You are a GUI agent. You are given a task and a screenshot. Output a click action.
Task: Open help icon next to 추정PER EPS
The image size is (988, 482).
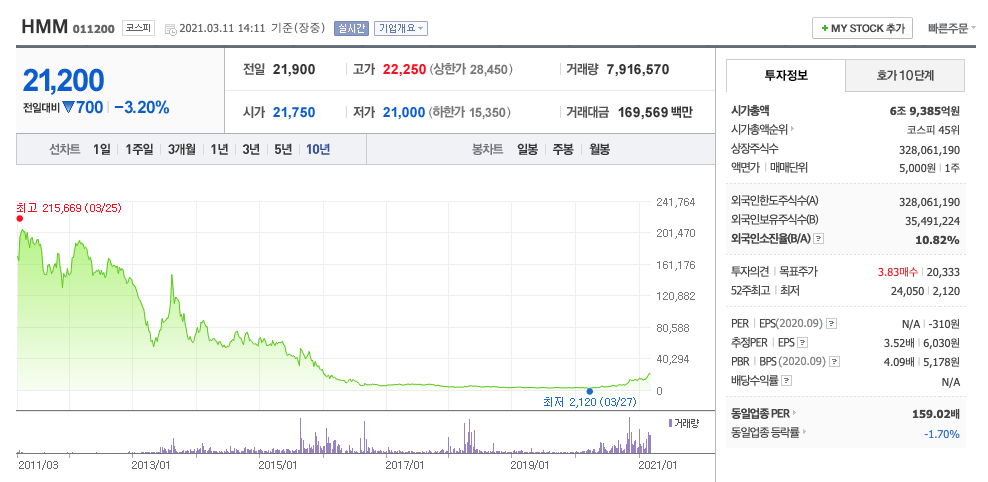[803, 343]
